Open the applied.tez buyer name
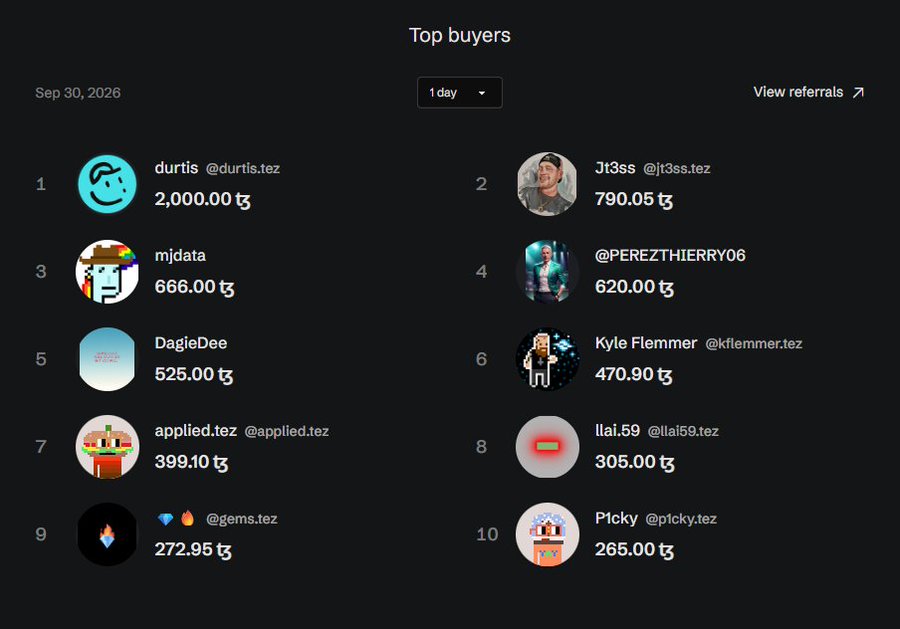 (196, 430)
